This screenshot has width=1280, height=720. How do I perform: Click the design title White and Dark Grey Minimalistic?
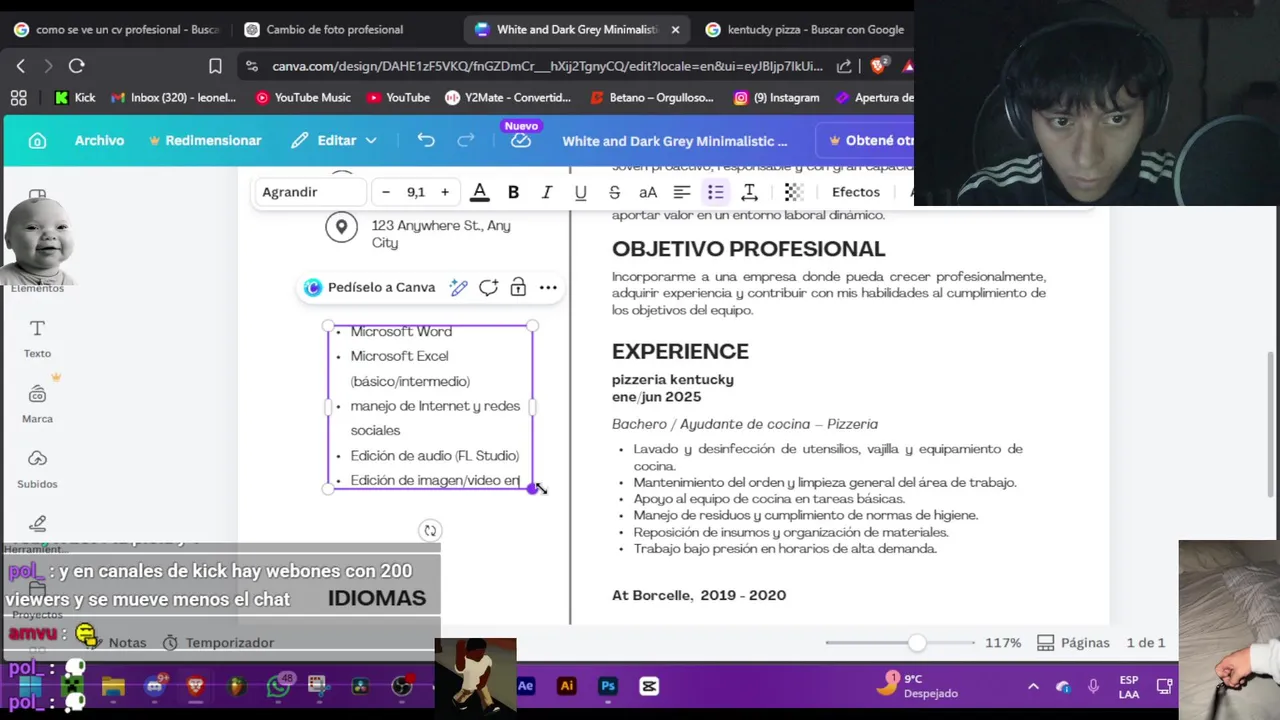(675, 141)
